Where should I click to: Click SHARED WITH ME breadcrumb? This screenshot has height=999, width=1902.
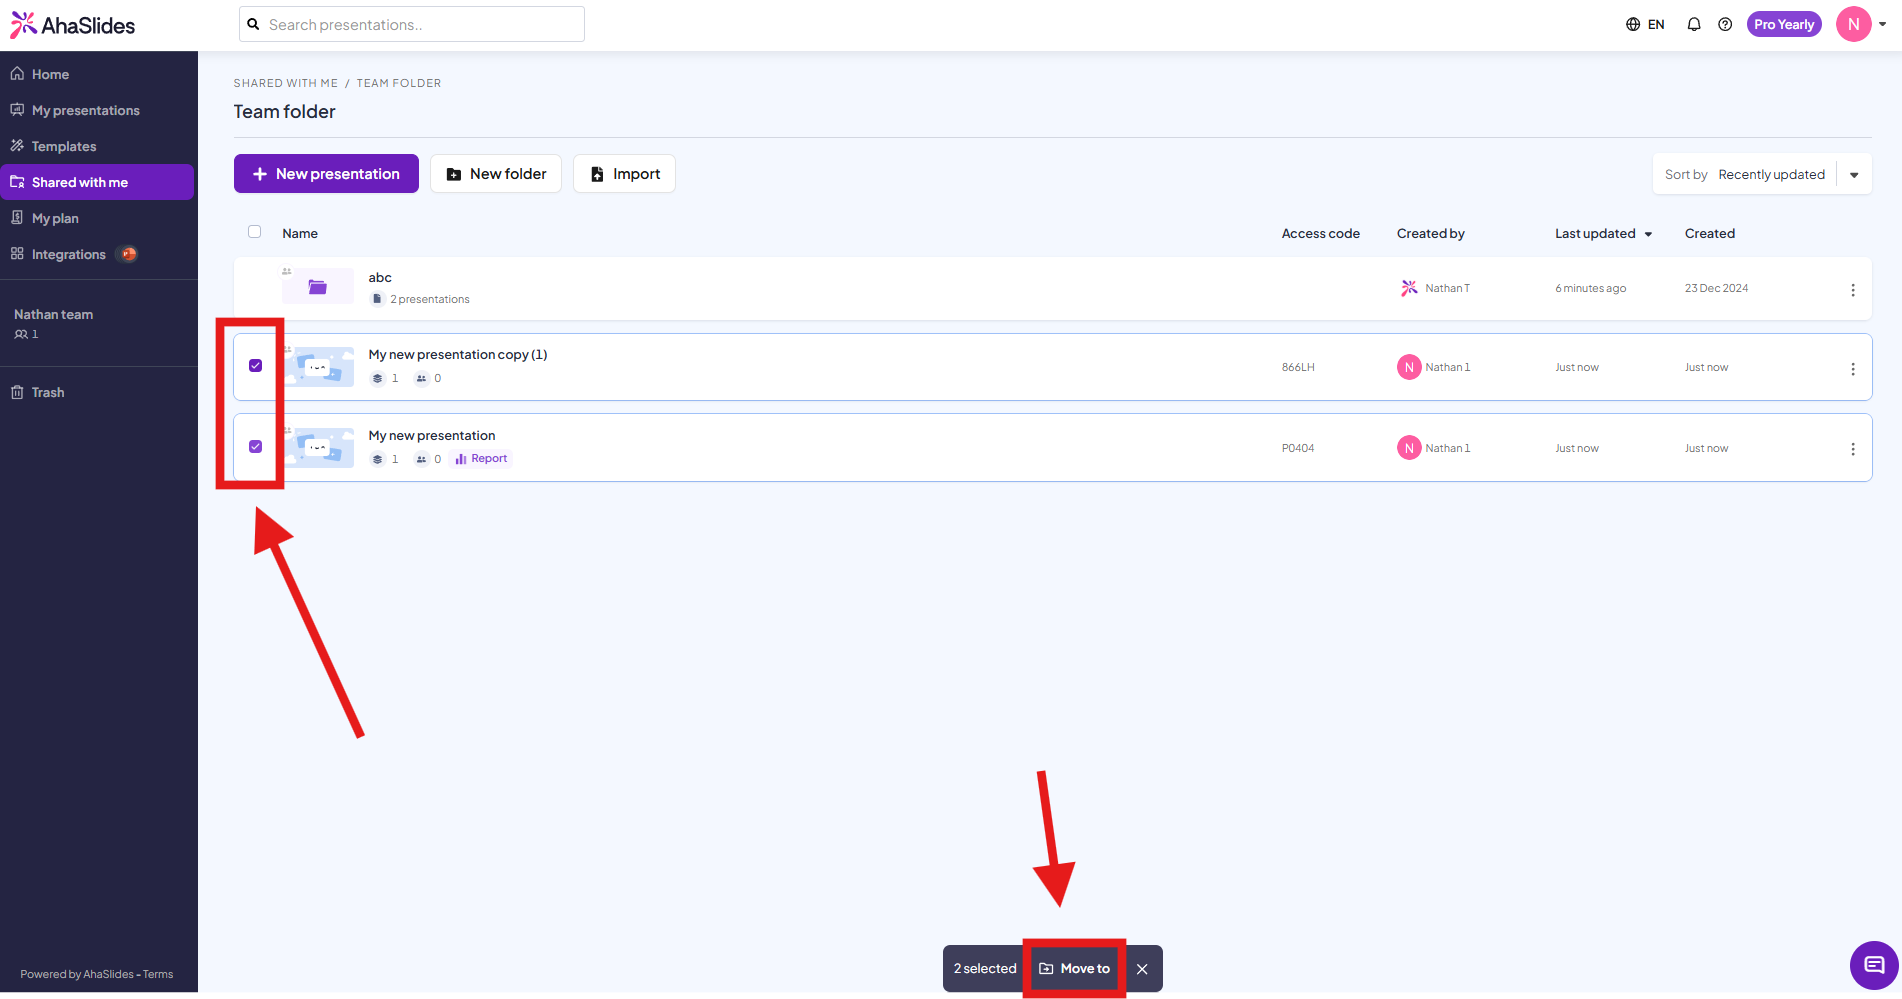(x=286, y=83)
